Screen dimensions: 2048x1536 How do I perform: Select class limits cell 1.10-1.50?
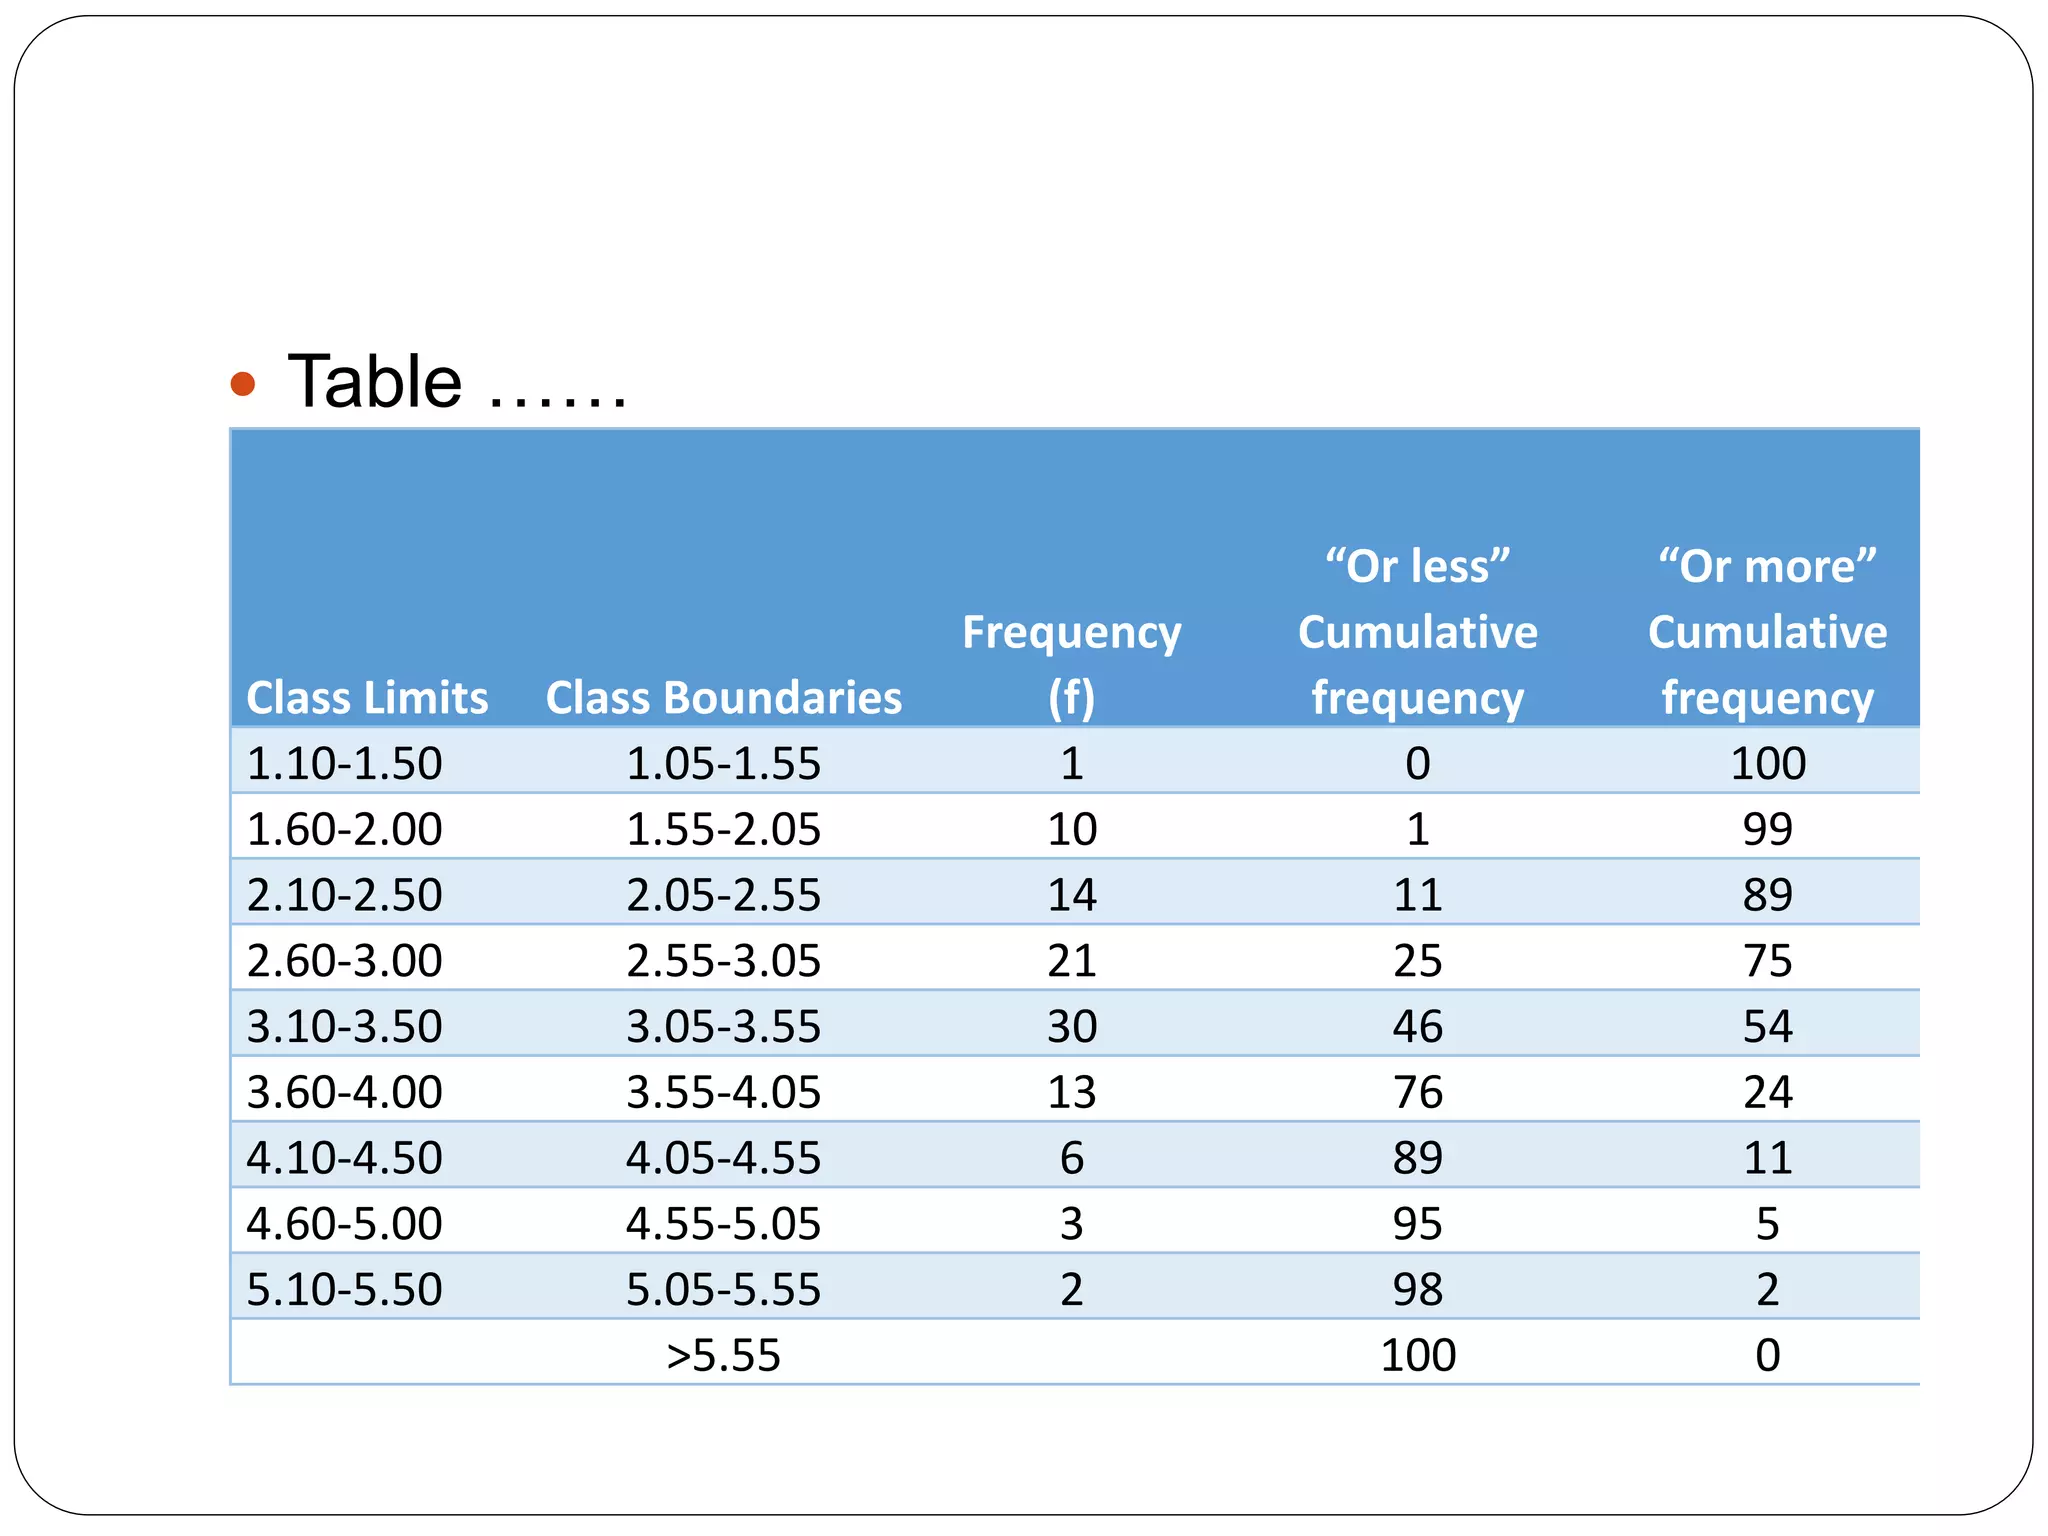(344, 764)
